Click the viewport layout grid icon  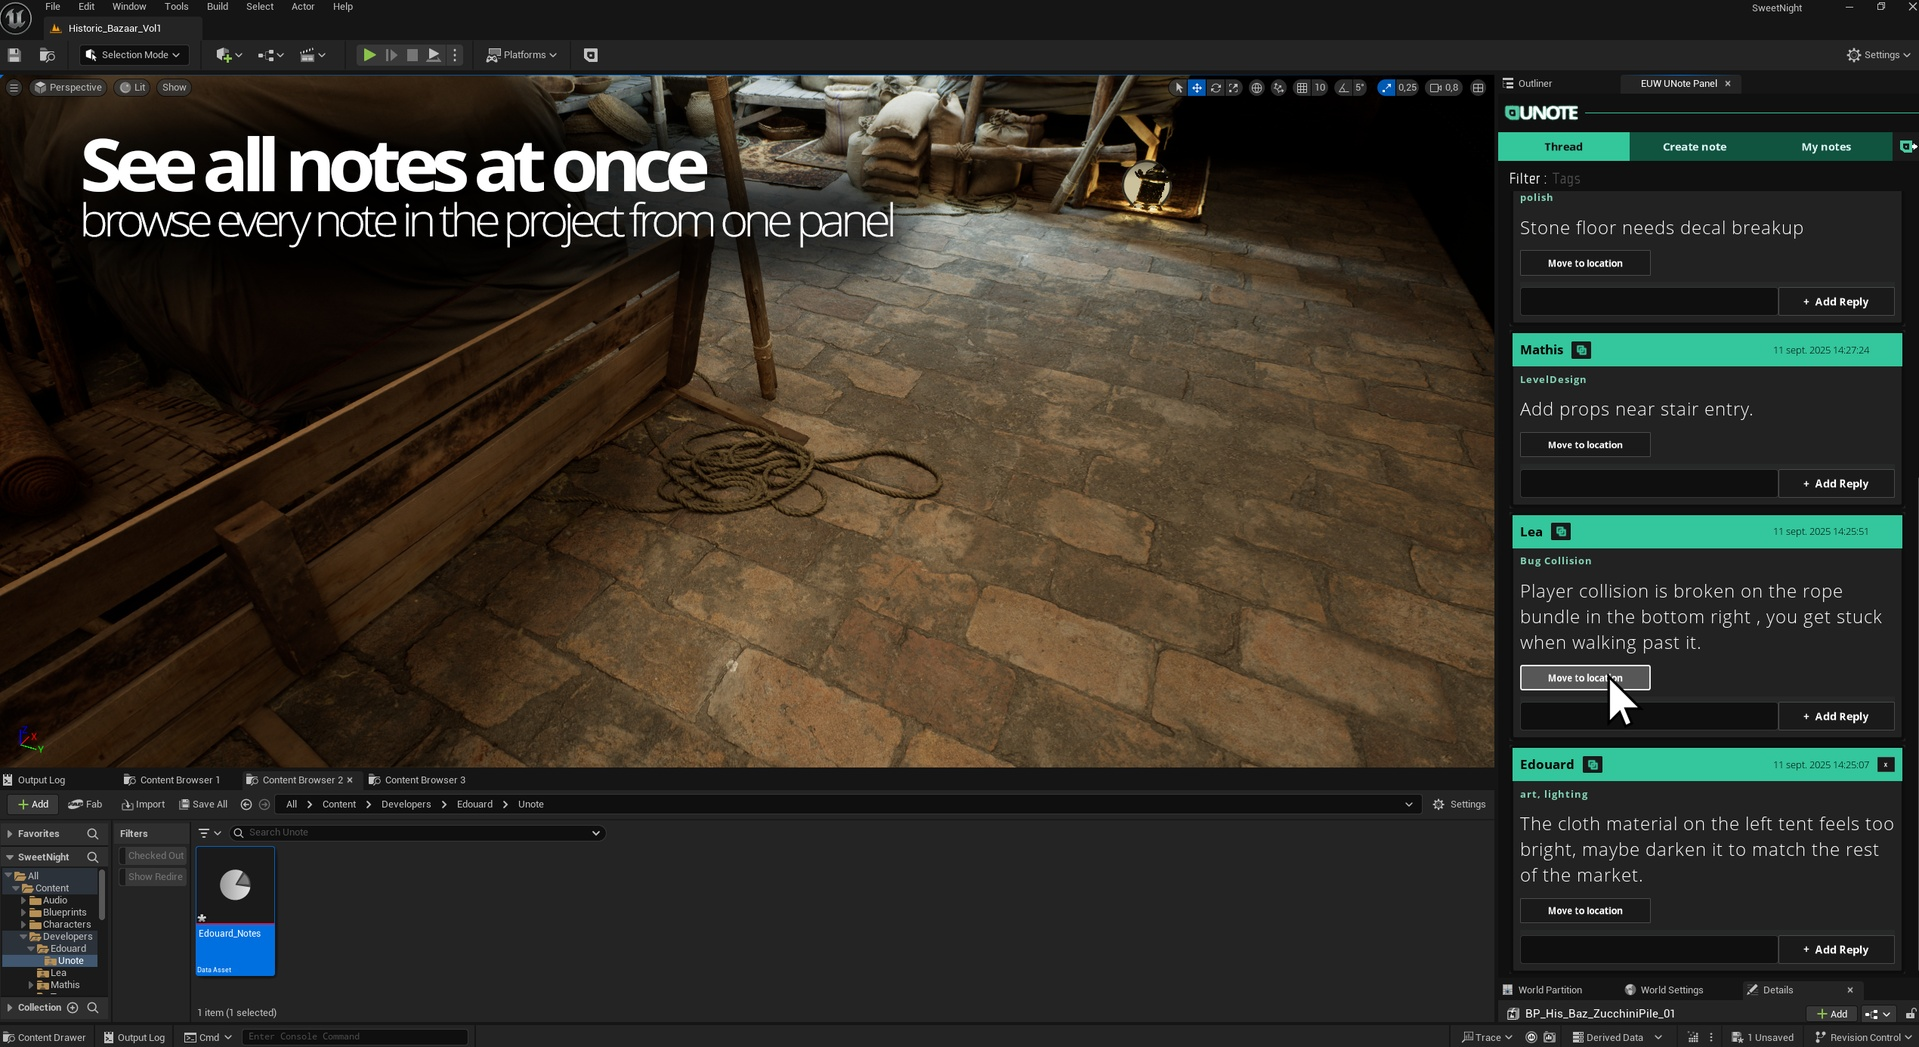click(1478, 88)
